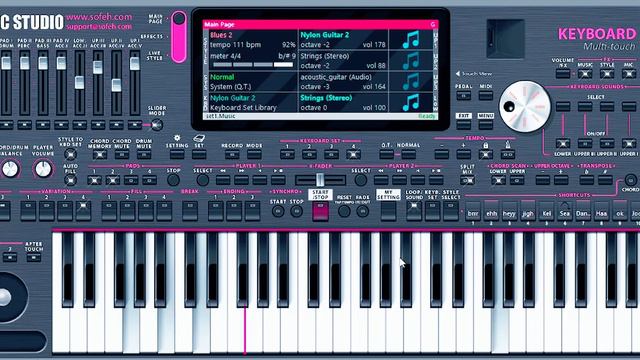Click the Record button
Image resolution: width=640 pixels, height=360 pixels.
[x=232, y=155]
